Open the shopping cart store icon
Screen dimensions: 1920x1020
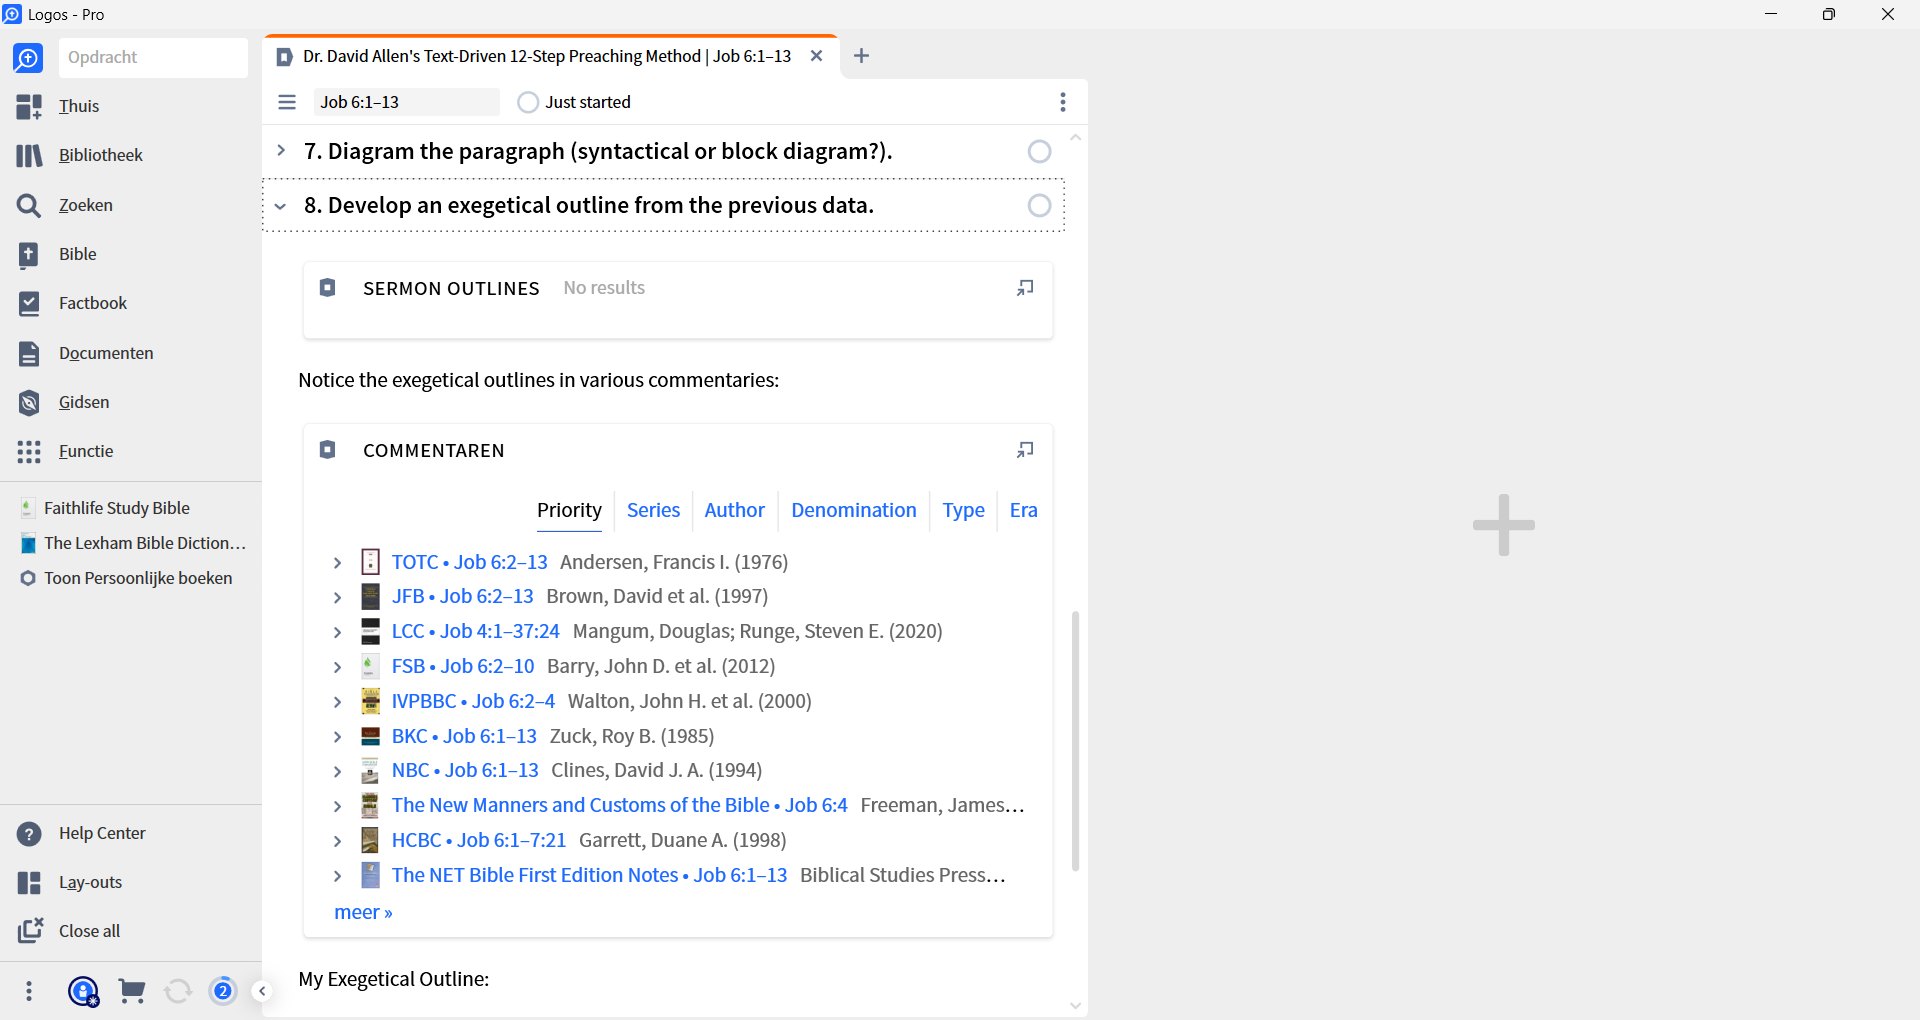131,991
